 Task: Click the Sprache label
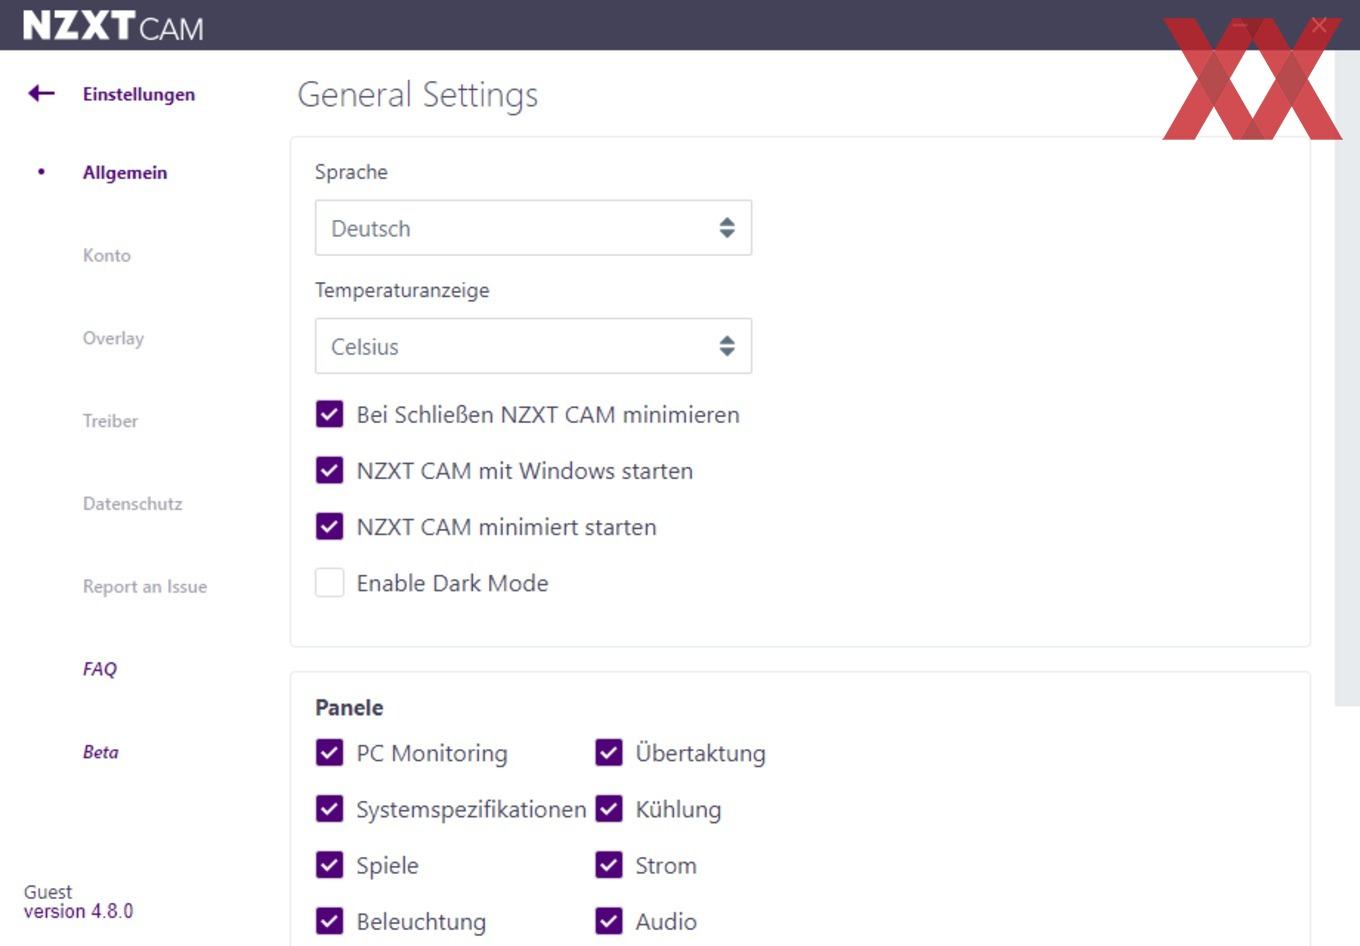351,172
